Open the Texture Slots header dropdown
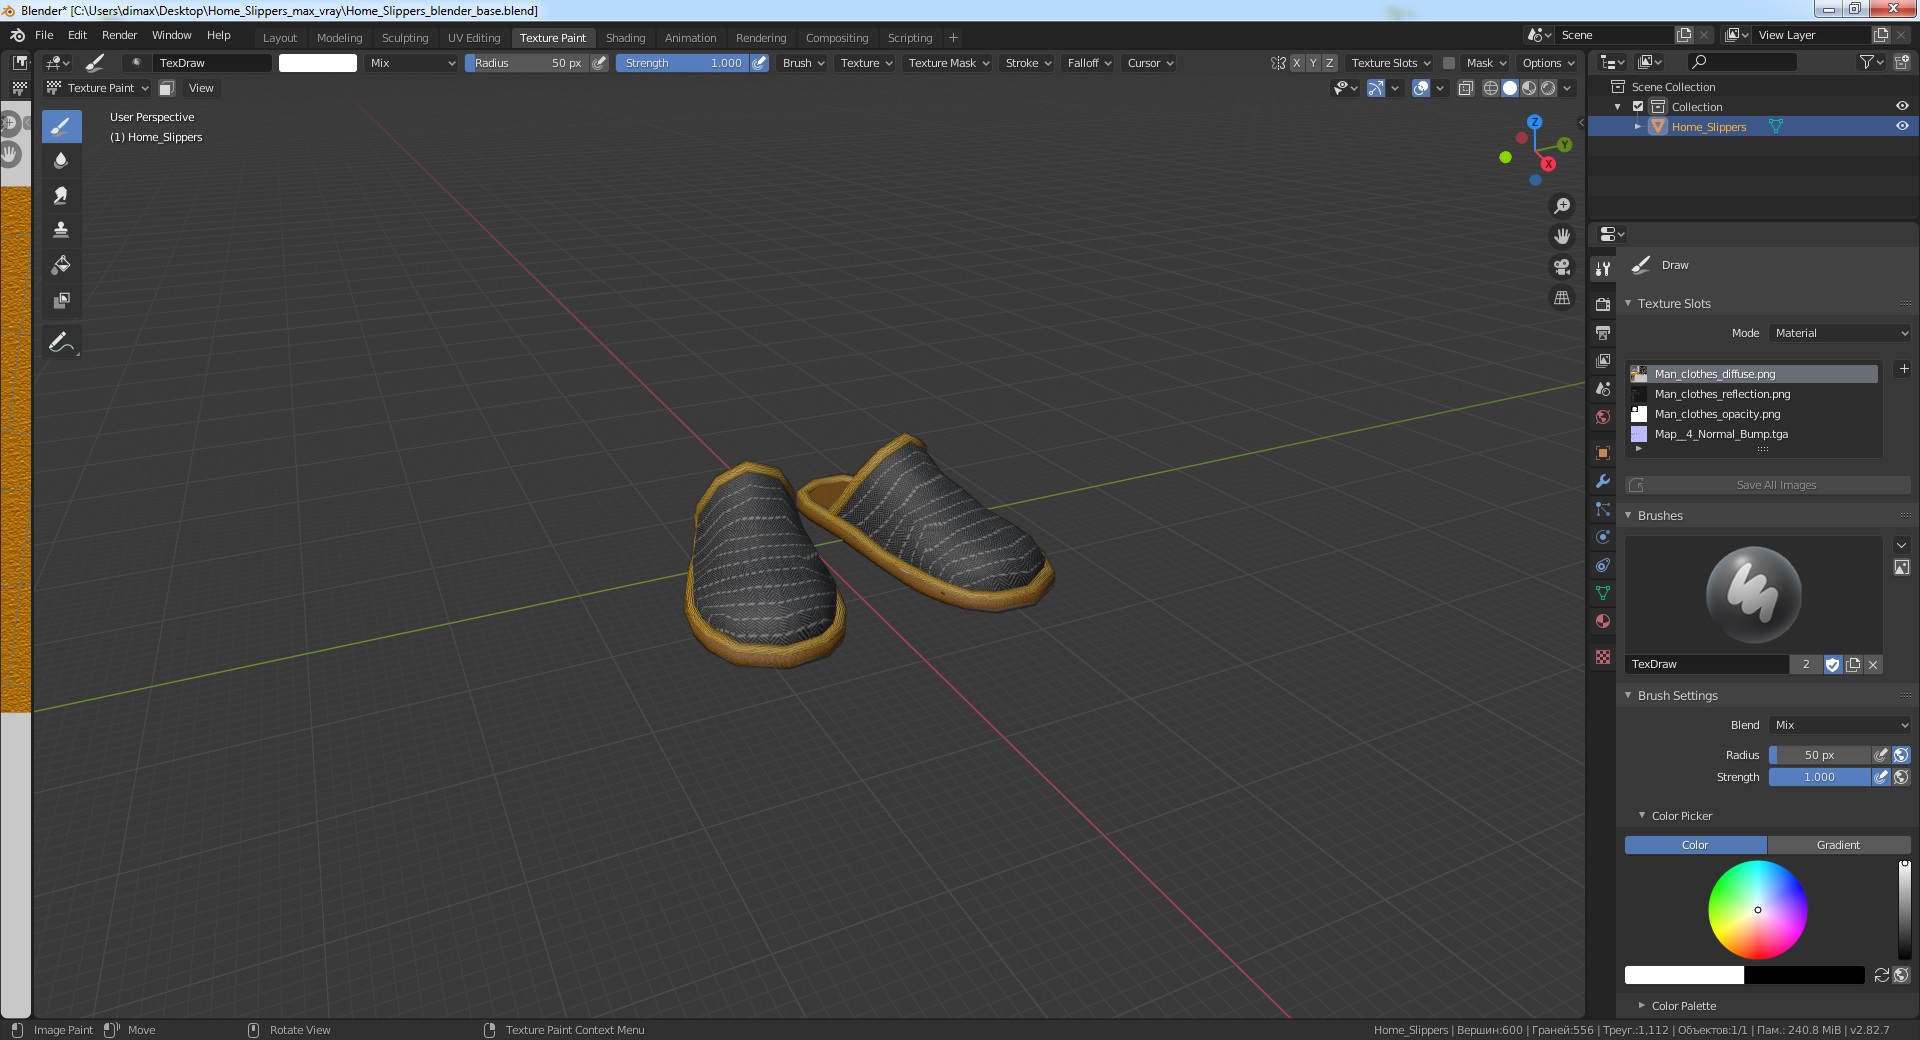 1390,63
